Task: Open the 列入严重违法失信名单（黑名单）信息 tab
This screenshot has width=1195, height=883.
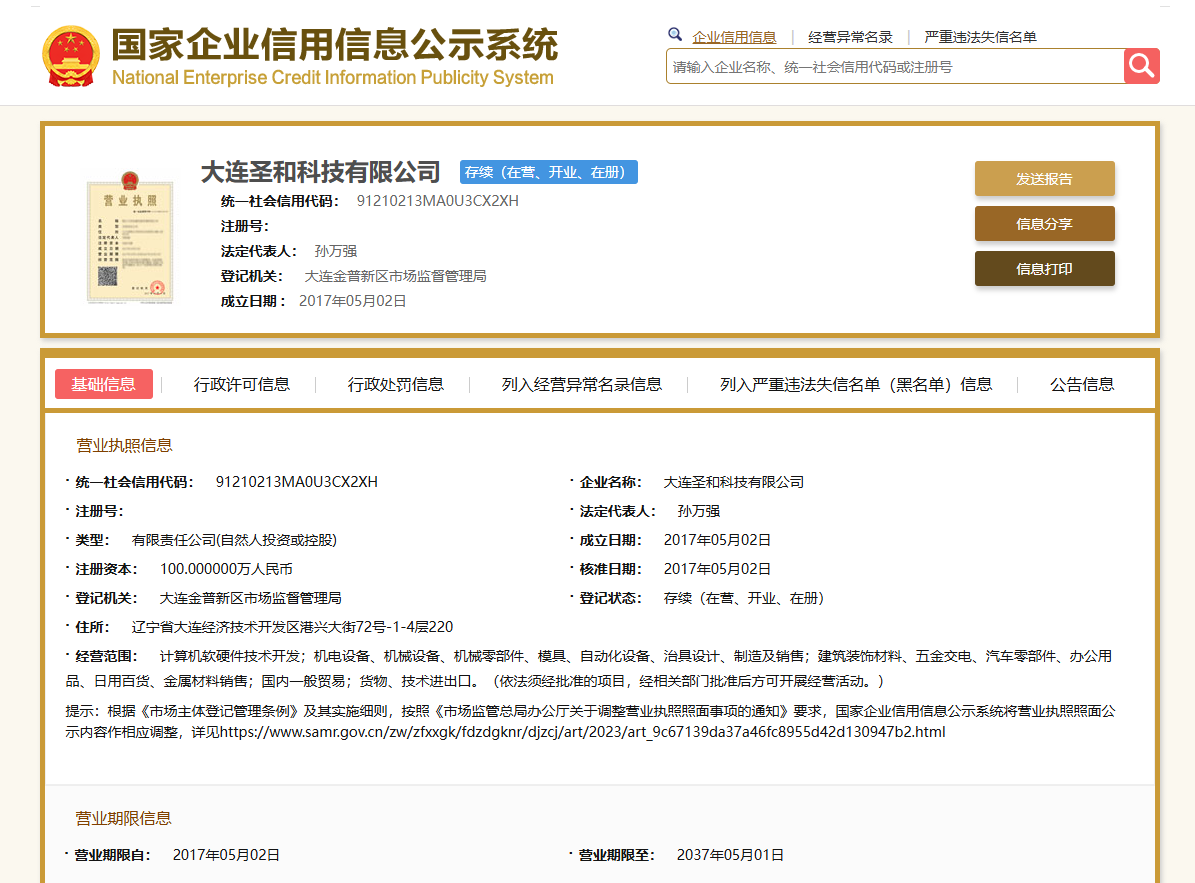Action: click(856, 384)
